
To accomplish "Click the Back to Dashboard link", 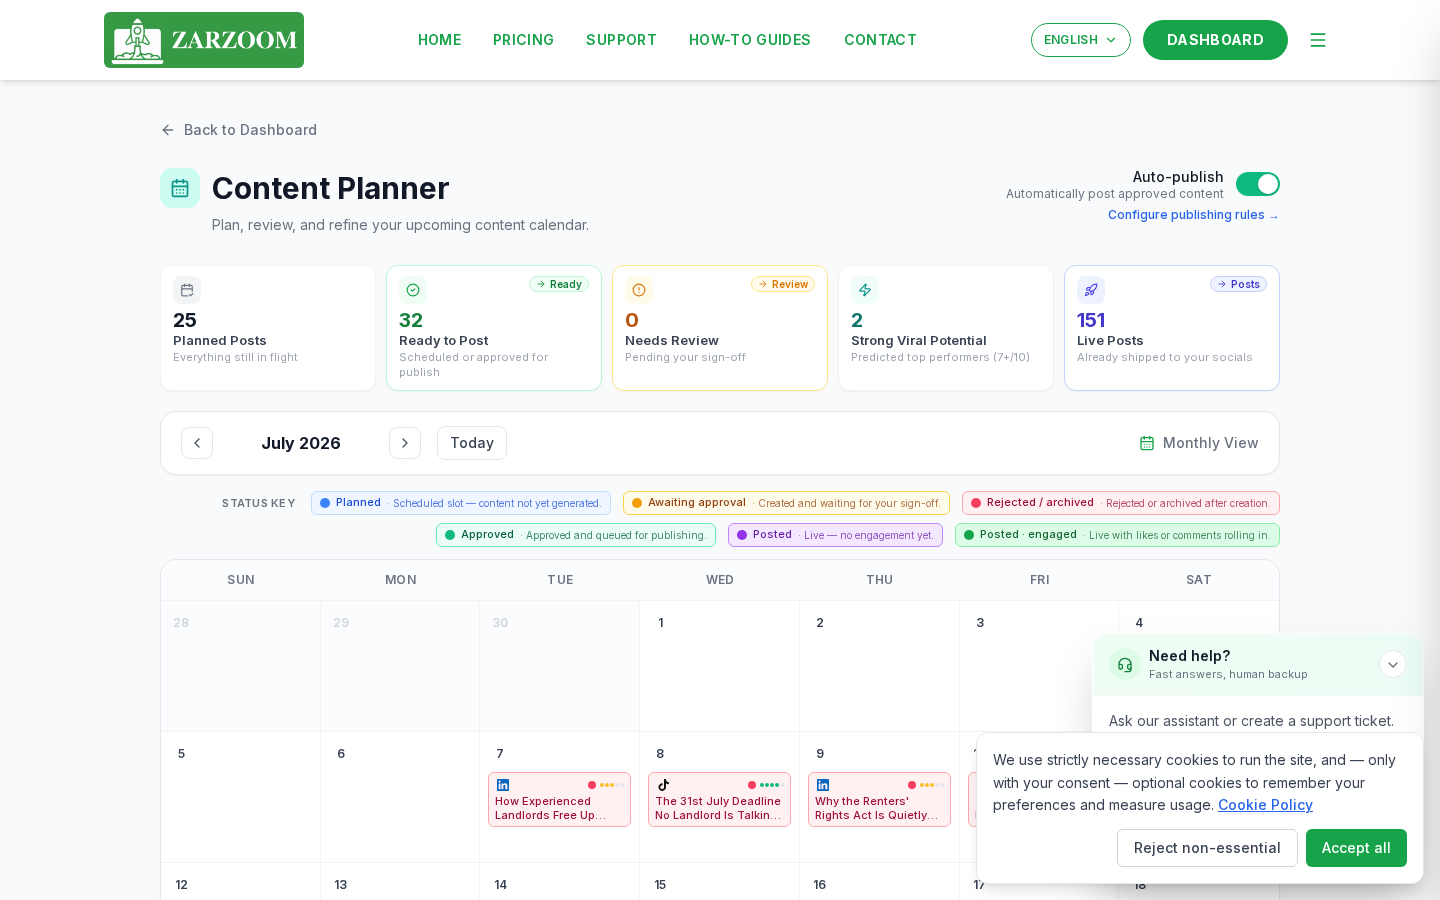I will (239, 130).
